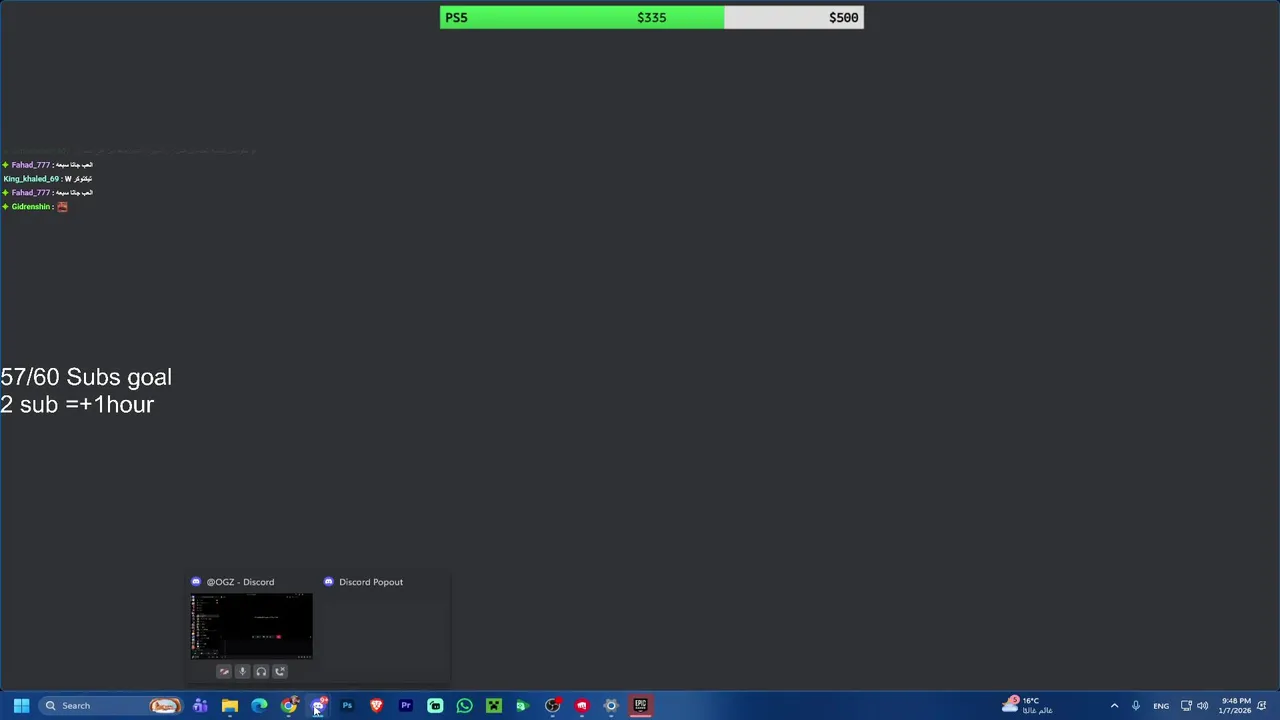The height and width of the screenshot is (720, 1280).
Task: Open the red round app icon on the taskbar
Action: 582,706
